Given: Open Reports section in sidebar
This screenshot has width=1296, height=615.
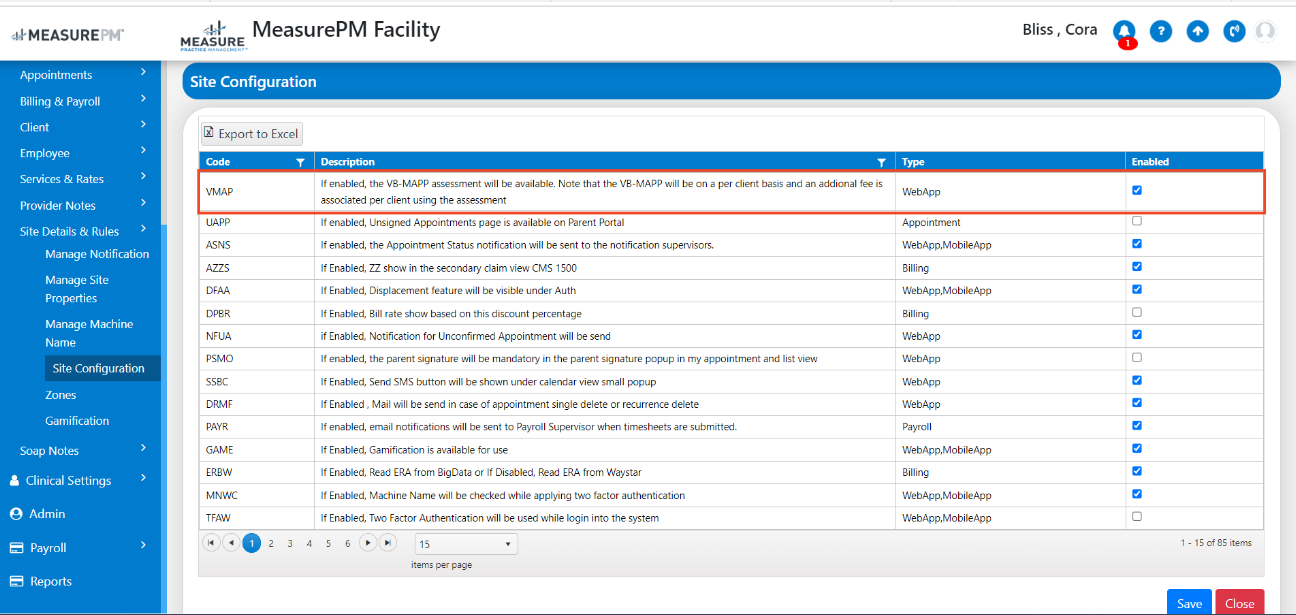Looking at the screenshot, I should click(51, 581).
